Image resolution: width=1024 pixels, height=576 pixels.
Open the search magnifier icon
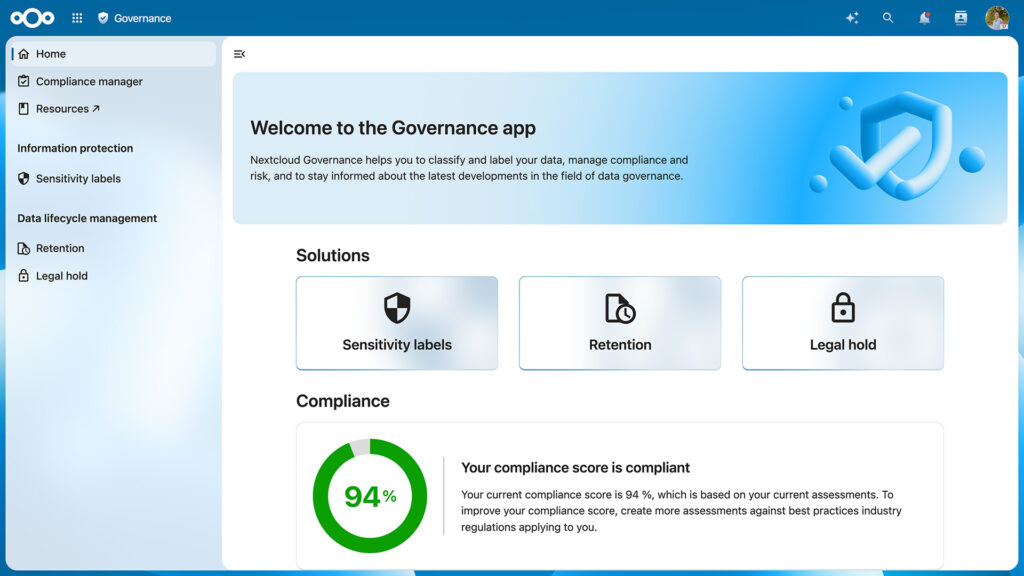pyautogui.click(x=888, y=18)
